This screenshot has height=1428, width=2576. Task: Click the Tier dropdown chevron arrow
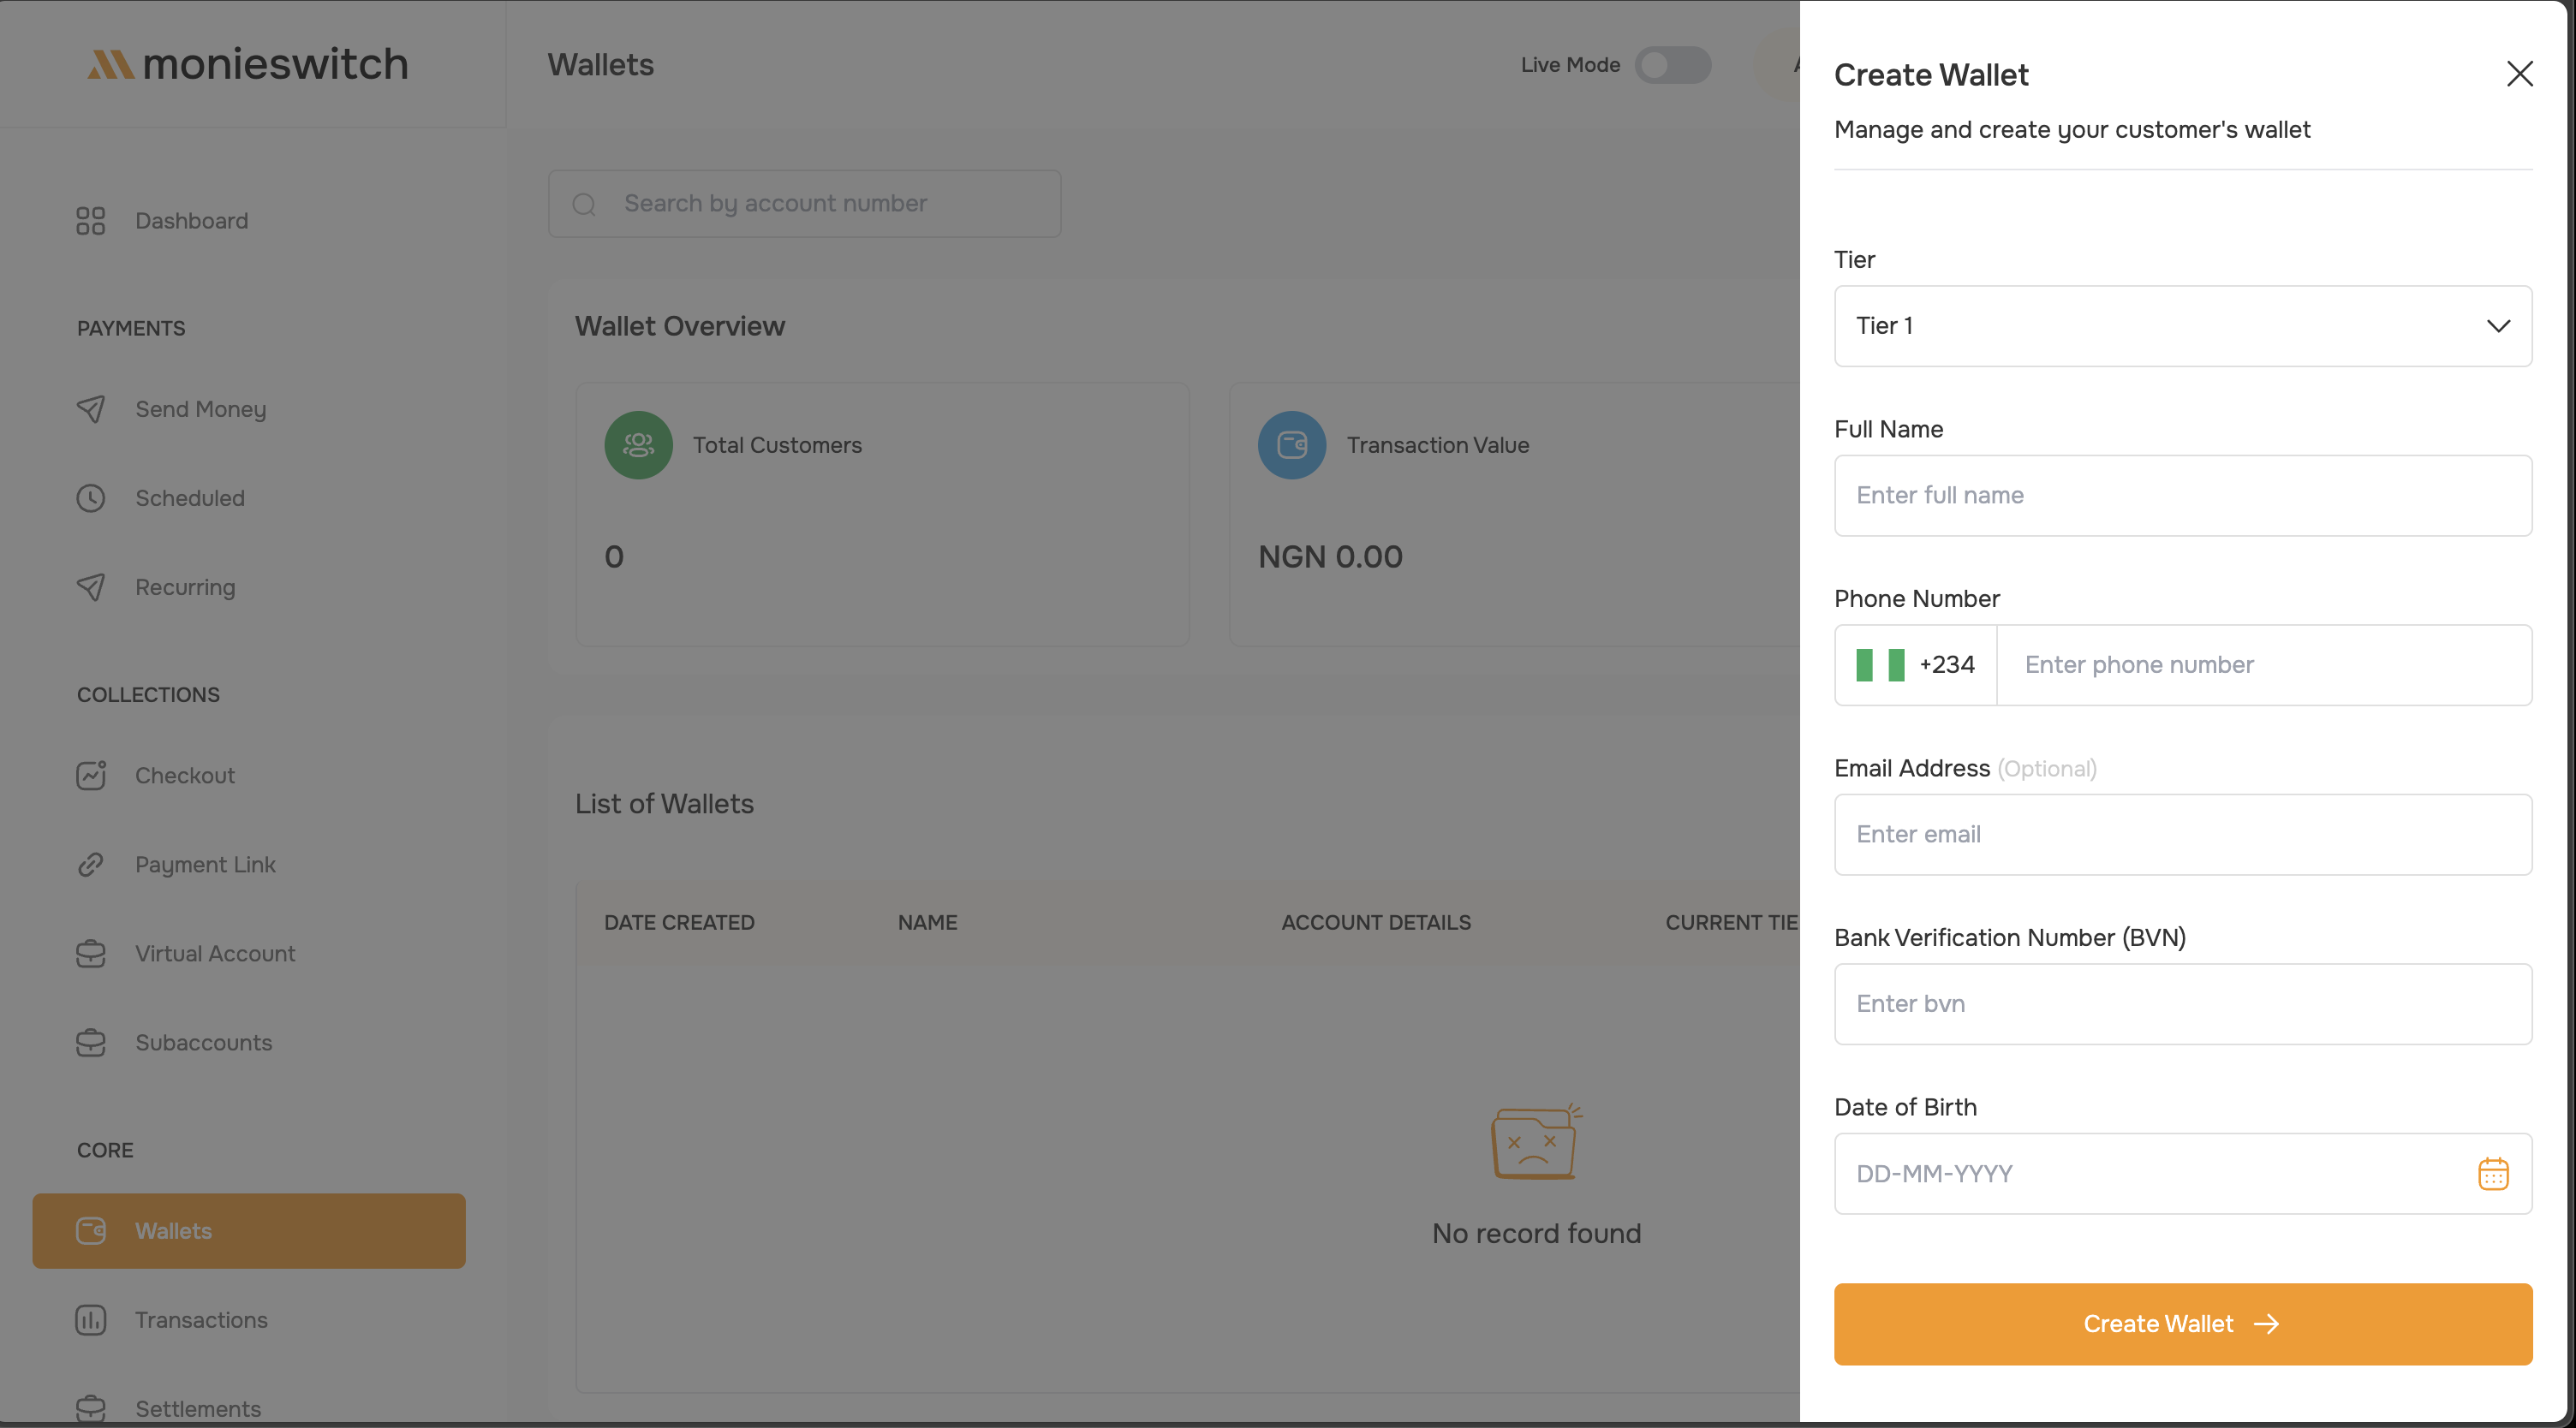point(2498,326)
